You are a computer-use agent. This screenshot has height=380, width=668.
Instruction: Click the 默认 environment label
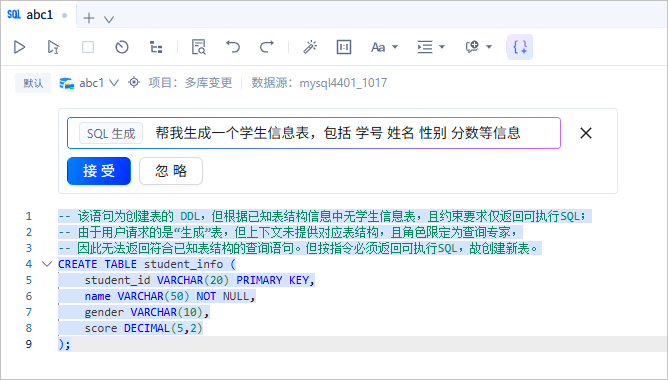click(x=33, y=83)
